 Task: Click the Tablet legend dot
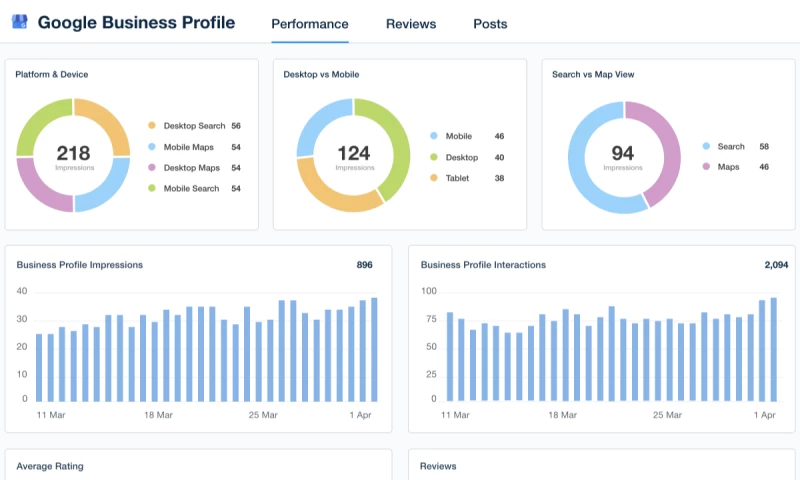(434, 178)
